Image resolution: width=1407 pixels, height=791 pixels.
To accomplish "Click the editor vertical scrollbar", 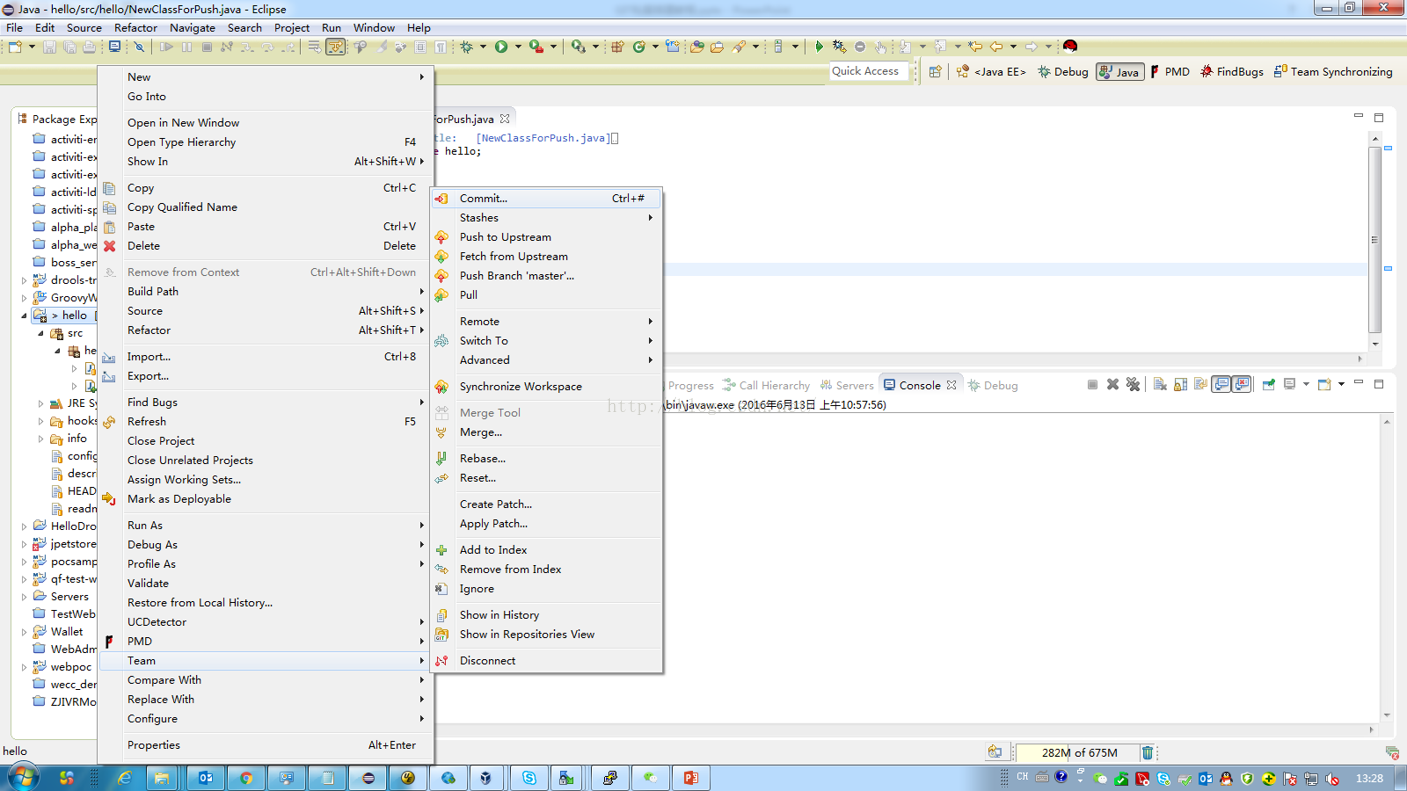I will [x=1375, y=239].
